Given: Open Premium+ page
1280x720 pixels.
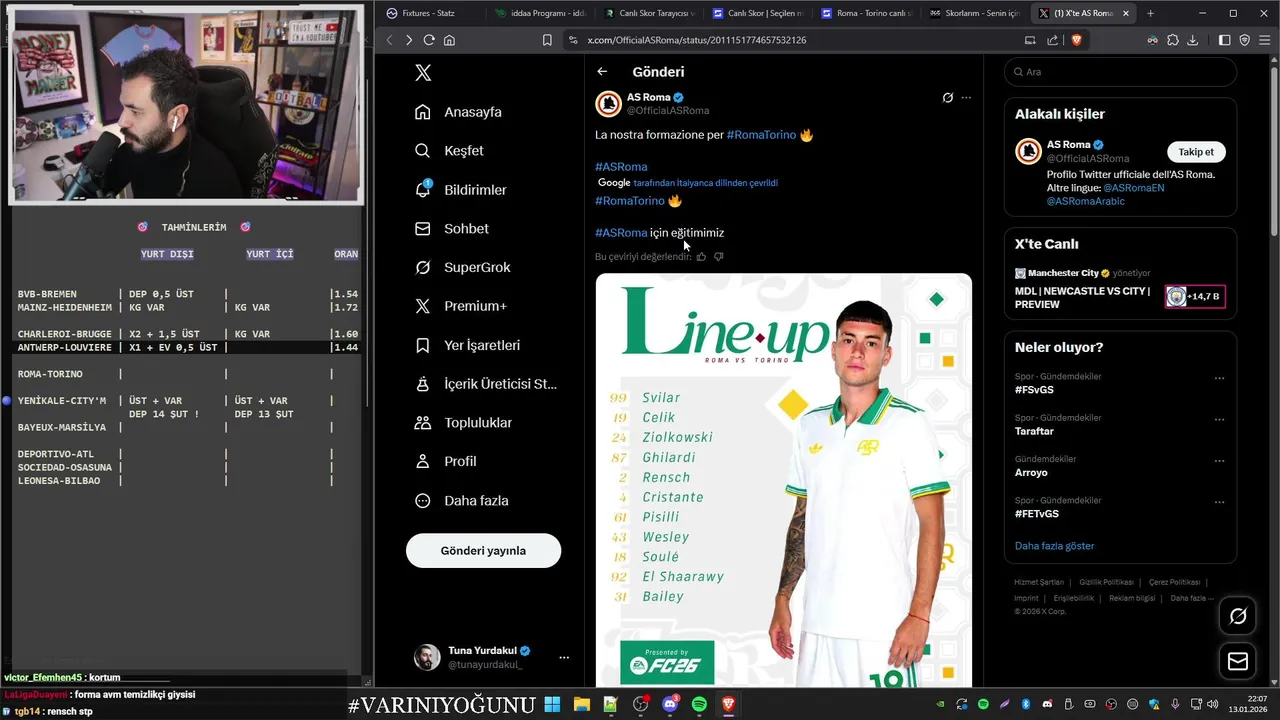Looking at the screenshot, I should tap(460, 306).
